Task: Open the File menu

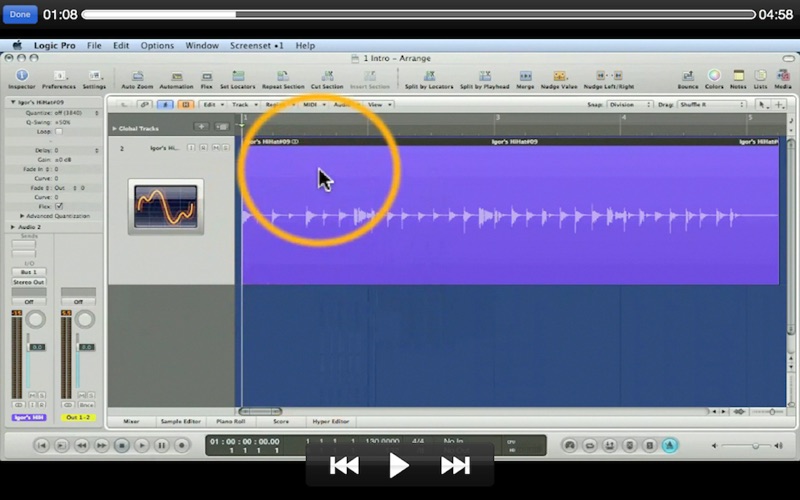Action: (94, 45)
